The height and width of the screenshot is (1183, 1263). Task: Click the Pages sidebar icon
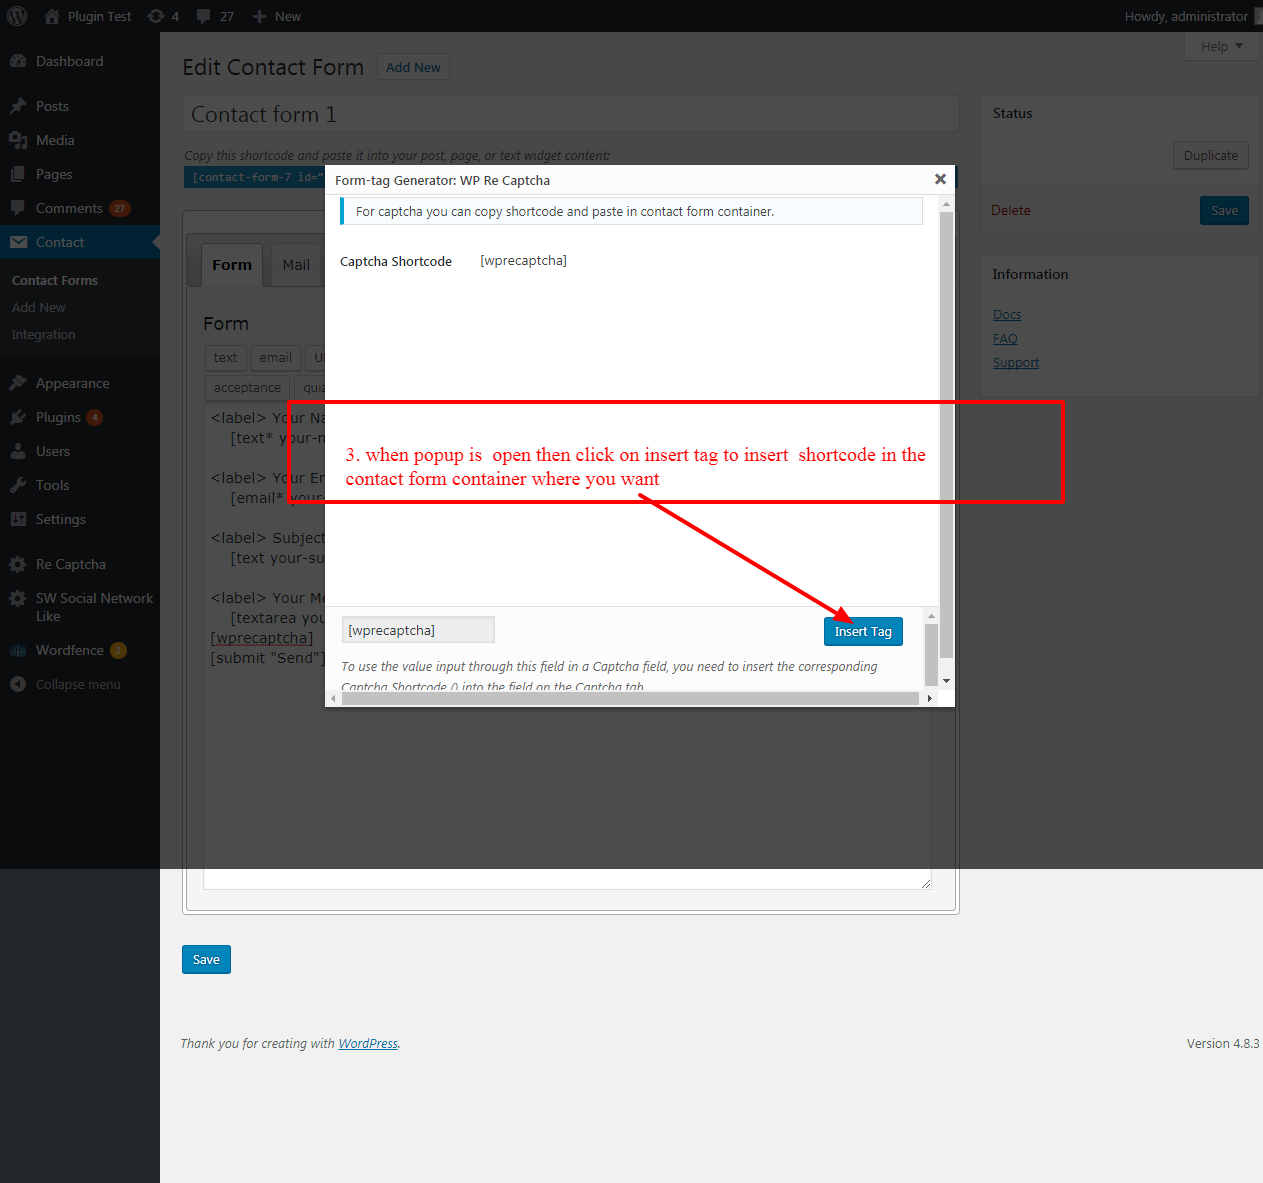18,174
